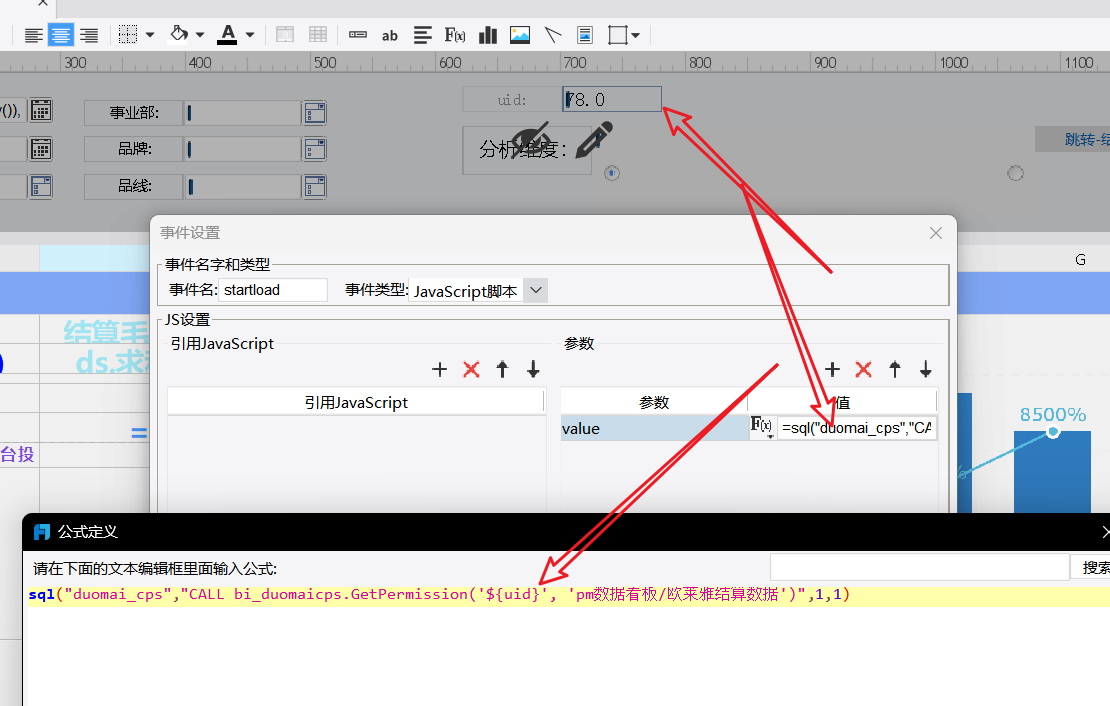Add a new parameter with plus
Image resolution: width=1110 pixels, height=706 pixels.
[832, 369]
